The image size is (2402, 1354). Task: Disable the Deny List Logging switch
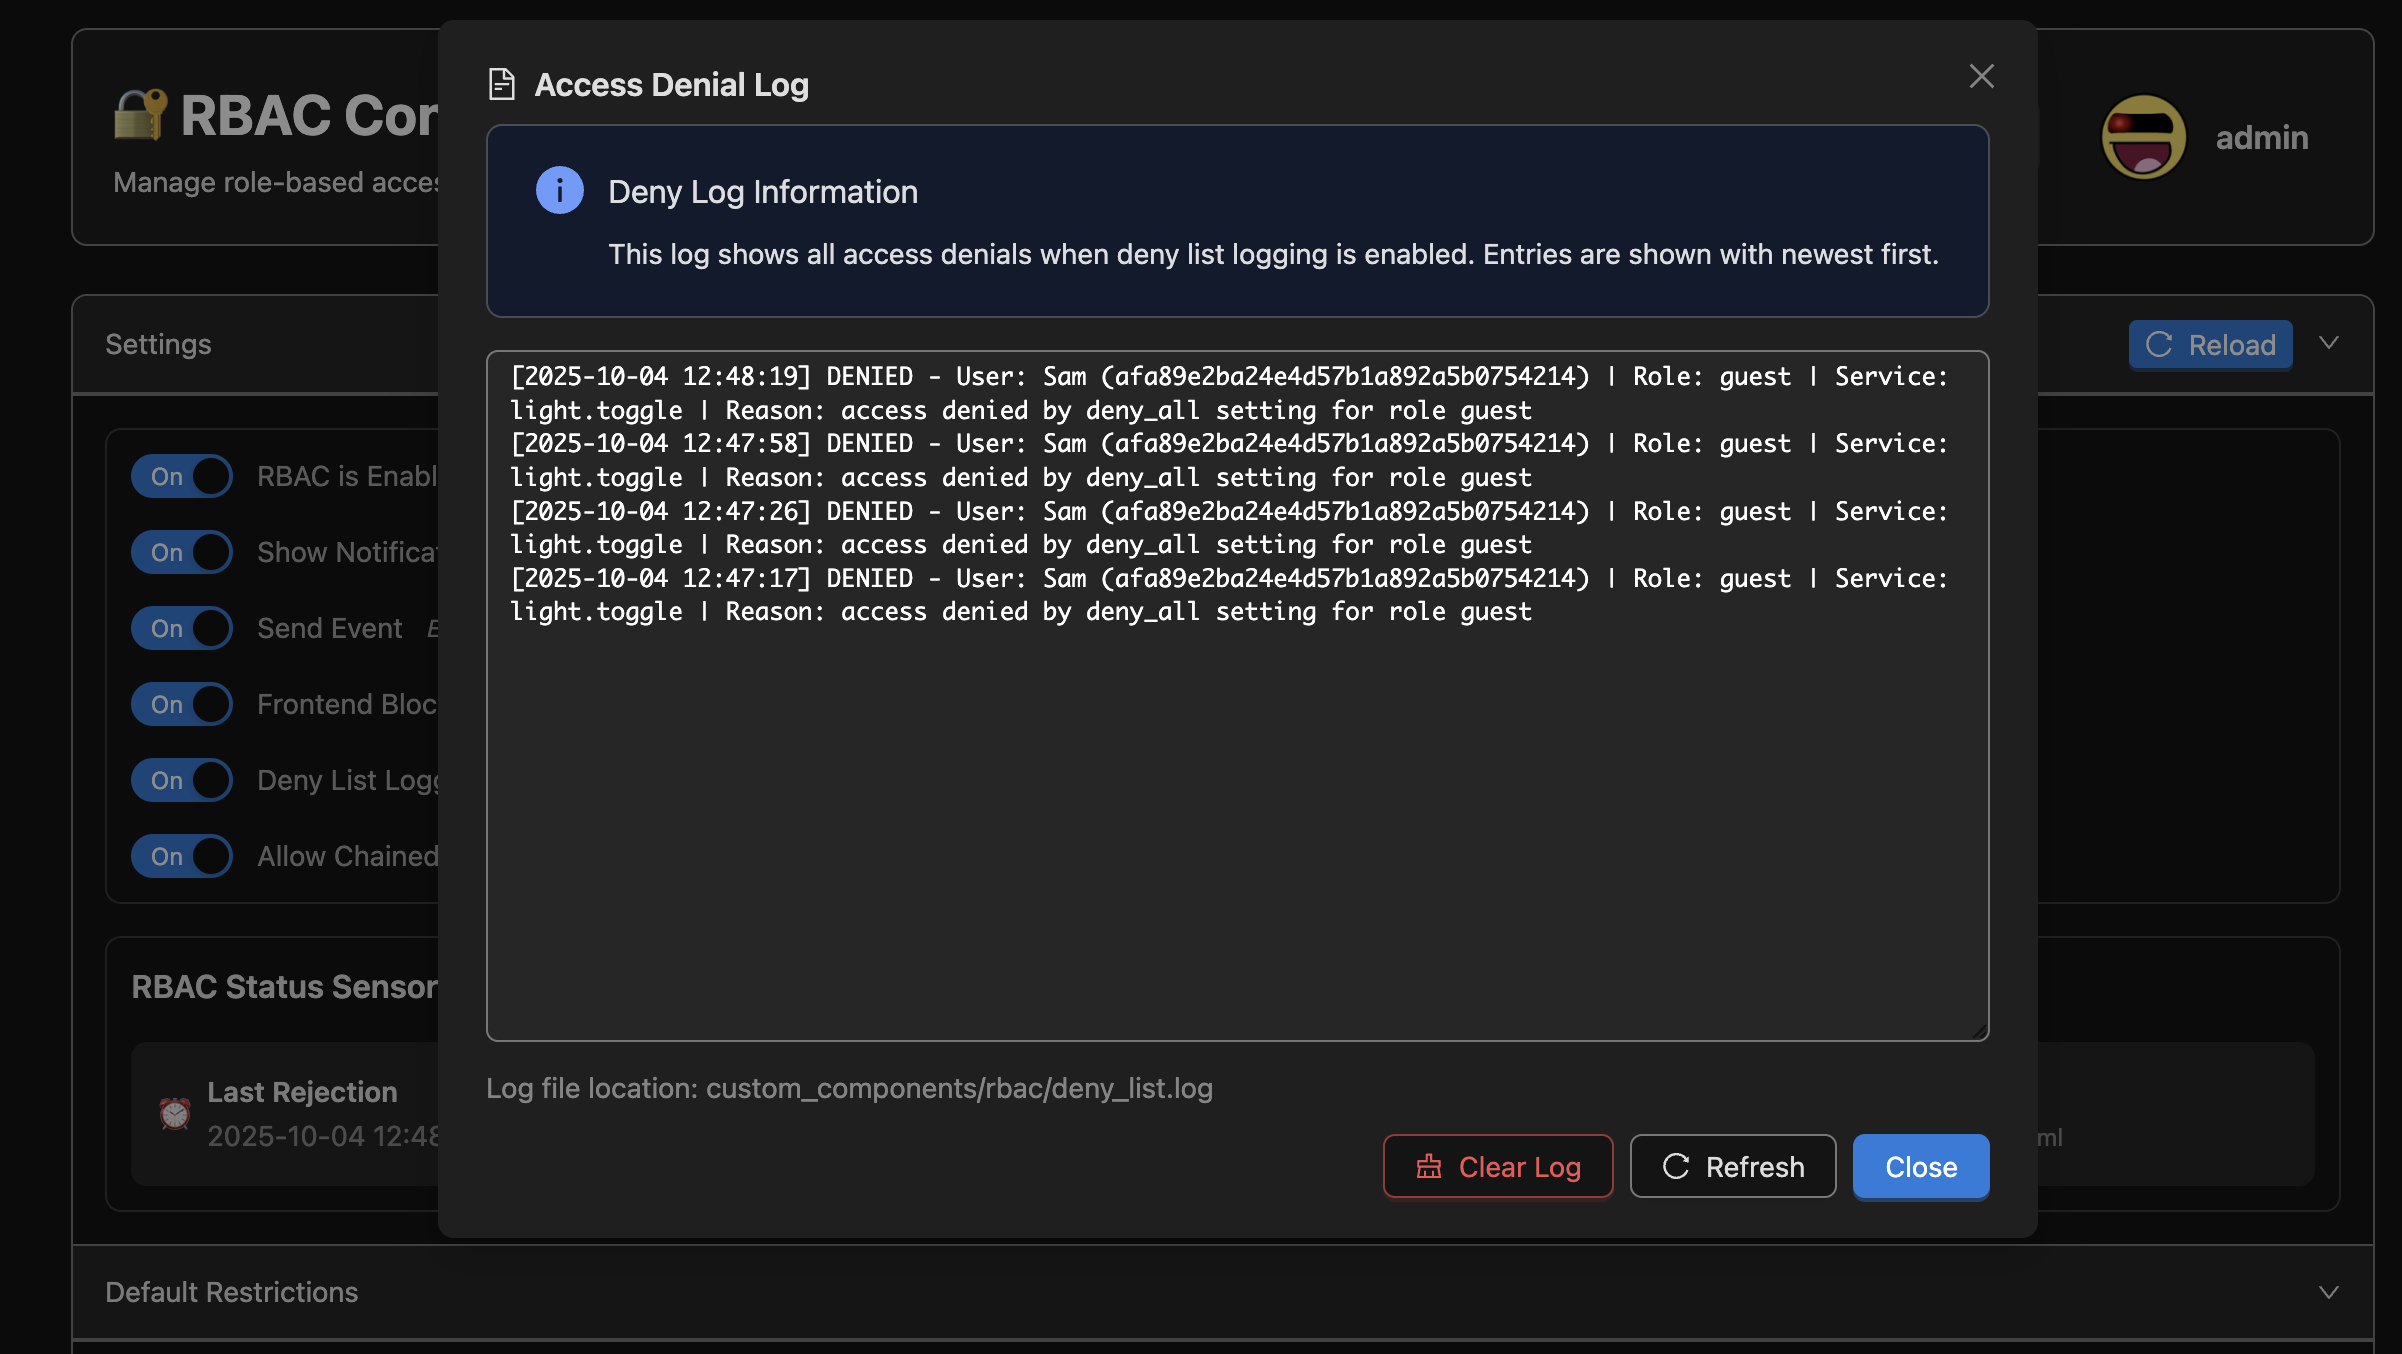[182, 780]
